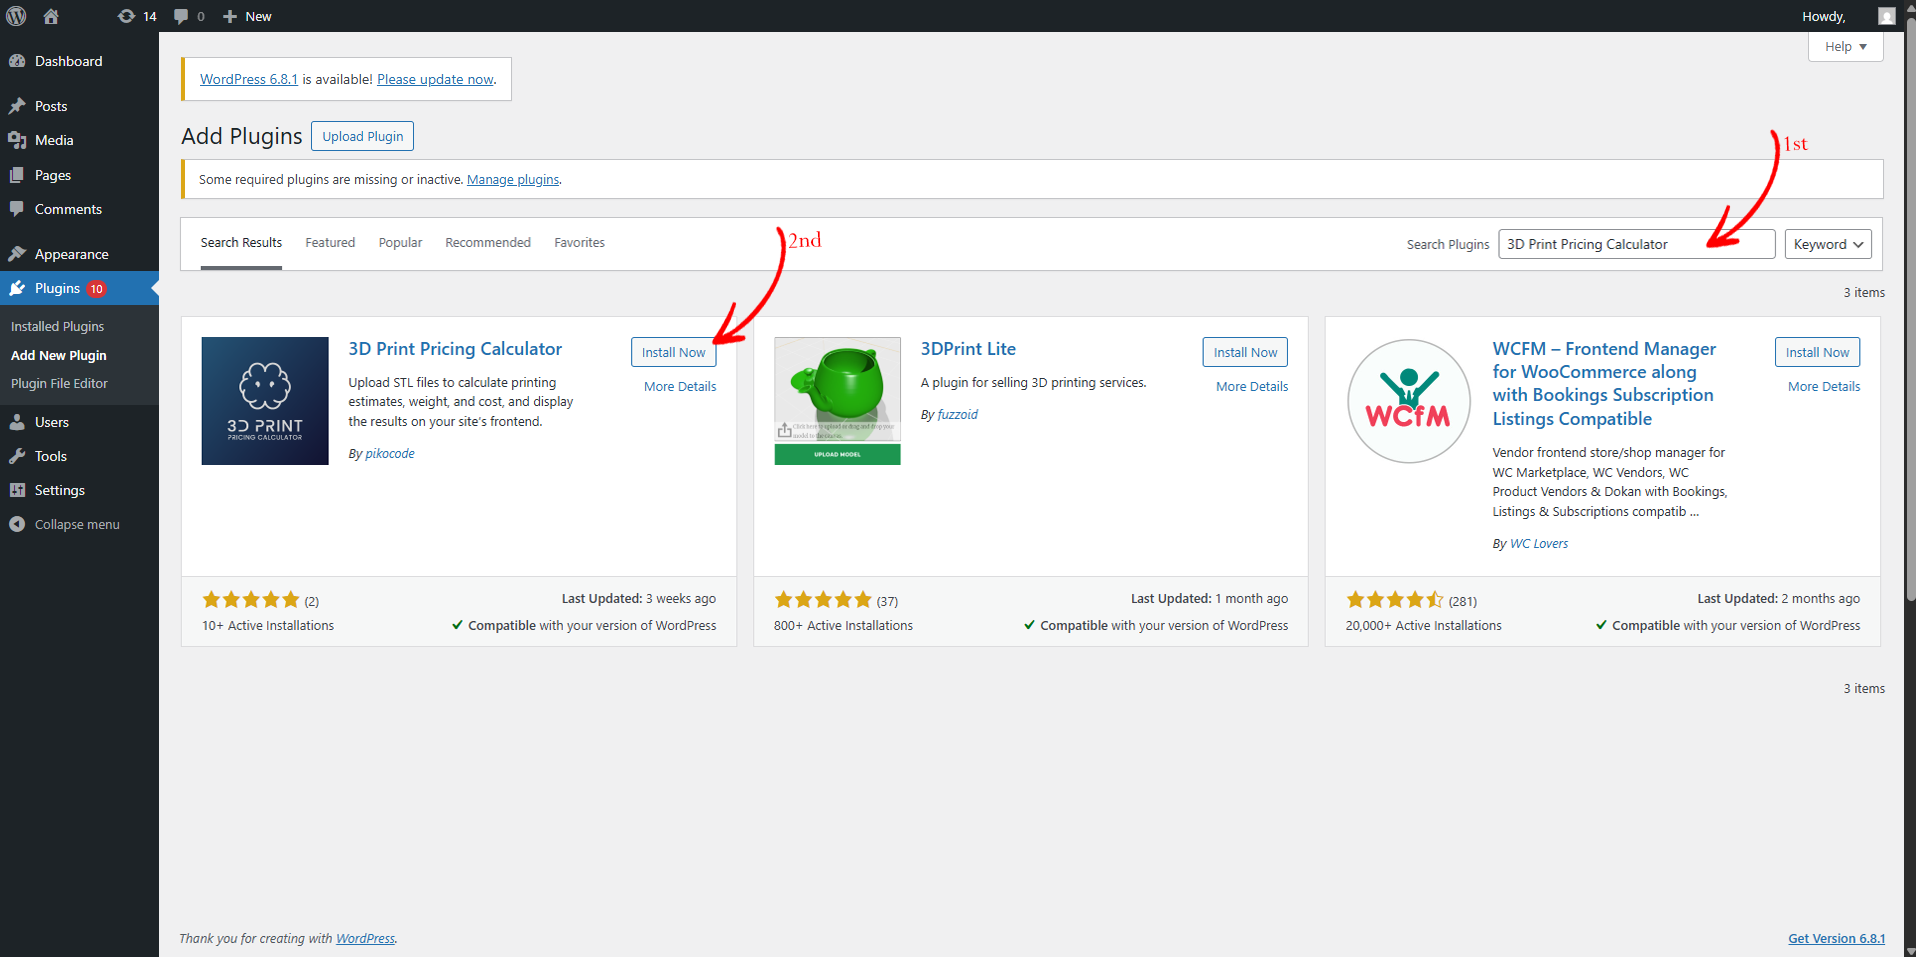Switch to the Featured tab
This screenshot has height=957, width=1916.
330,243
